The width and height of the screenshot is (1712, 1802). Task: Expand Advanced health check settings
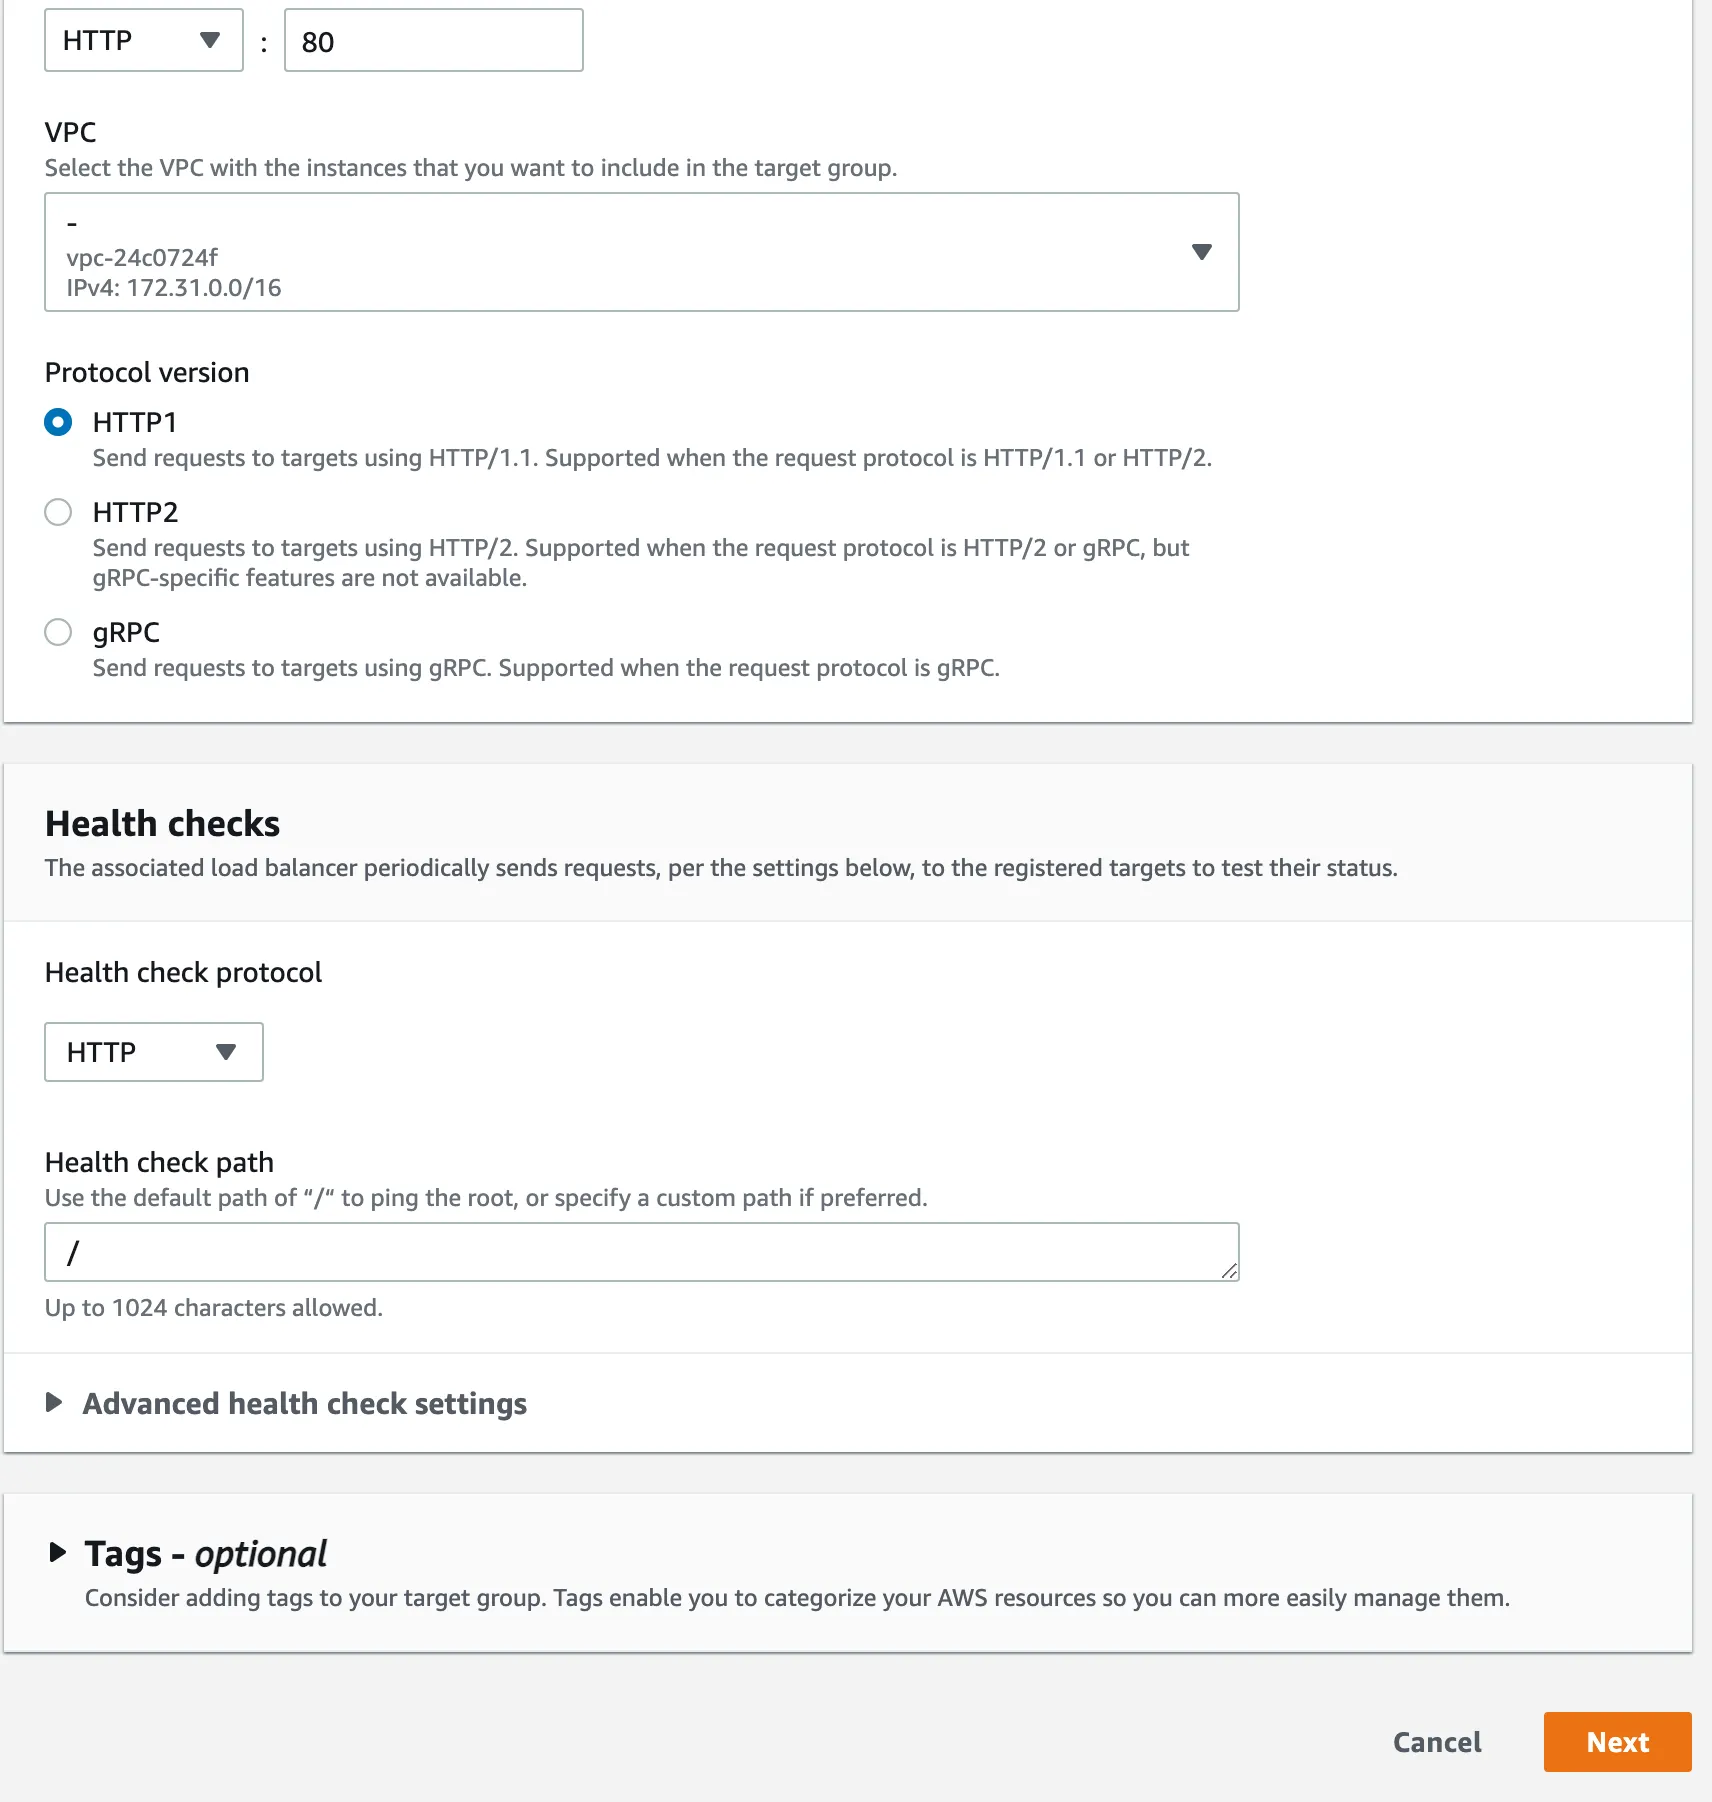click(x=304, y=1404)
